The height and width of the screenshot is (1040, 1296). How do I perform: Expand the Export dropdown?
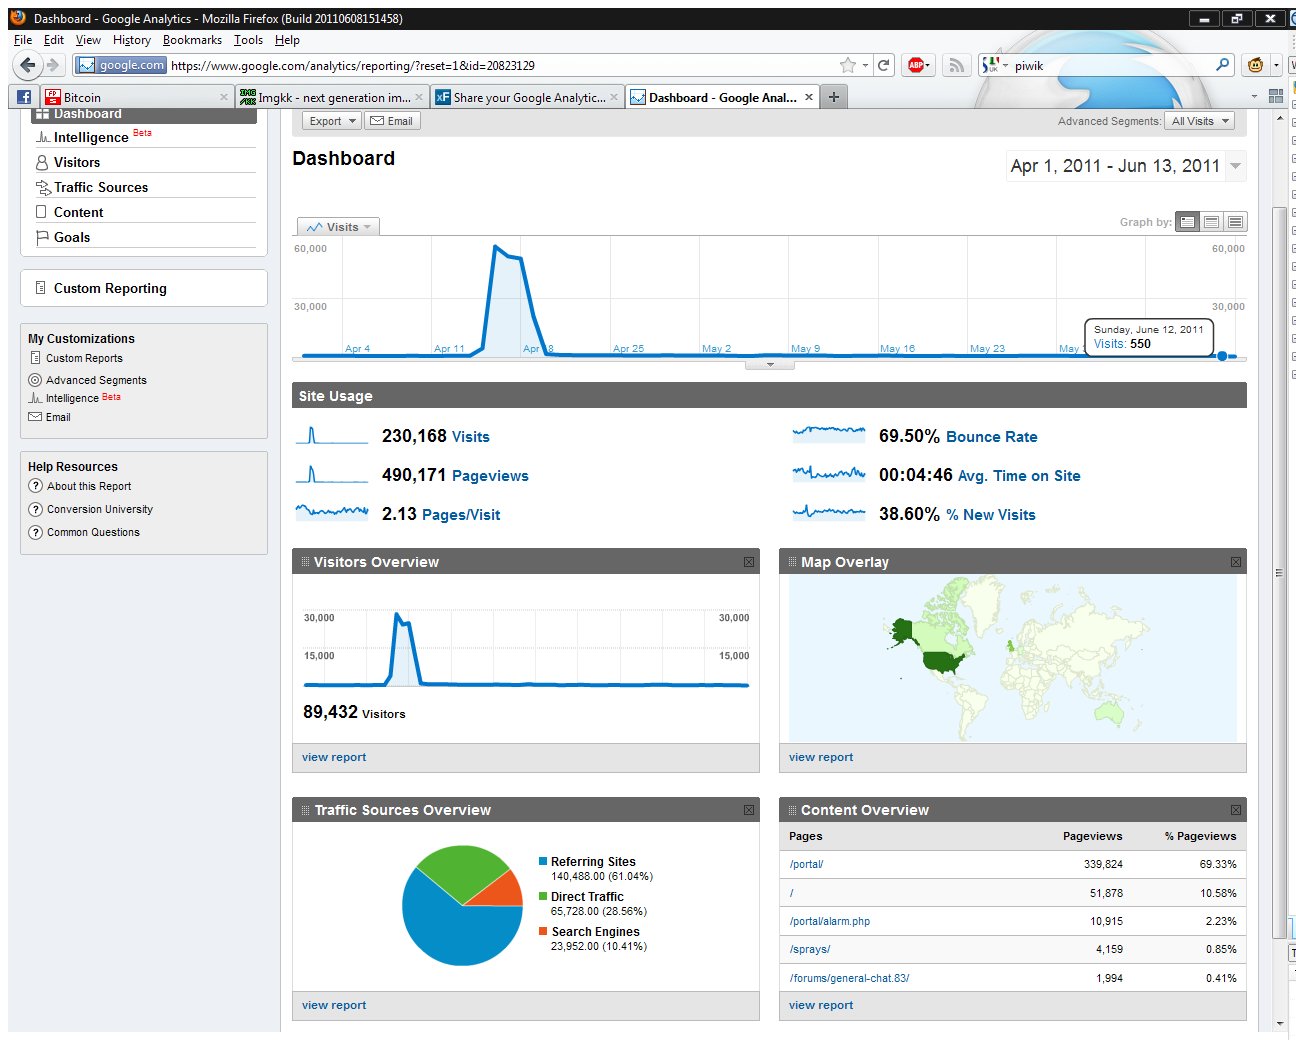pos(331,121)
